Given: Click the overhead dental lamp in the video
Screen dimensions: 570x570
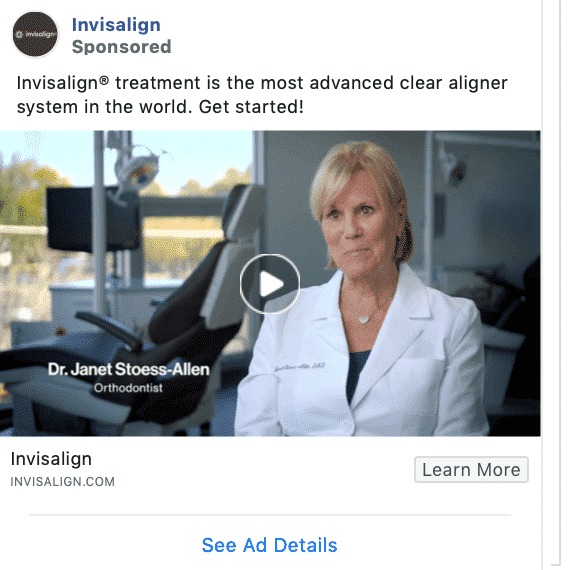Looking at the screenshot, I should click(138, 169).
